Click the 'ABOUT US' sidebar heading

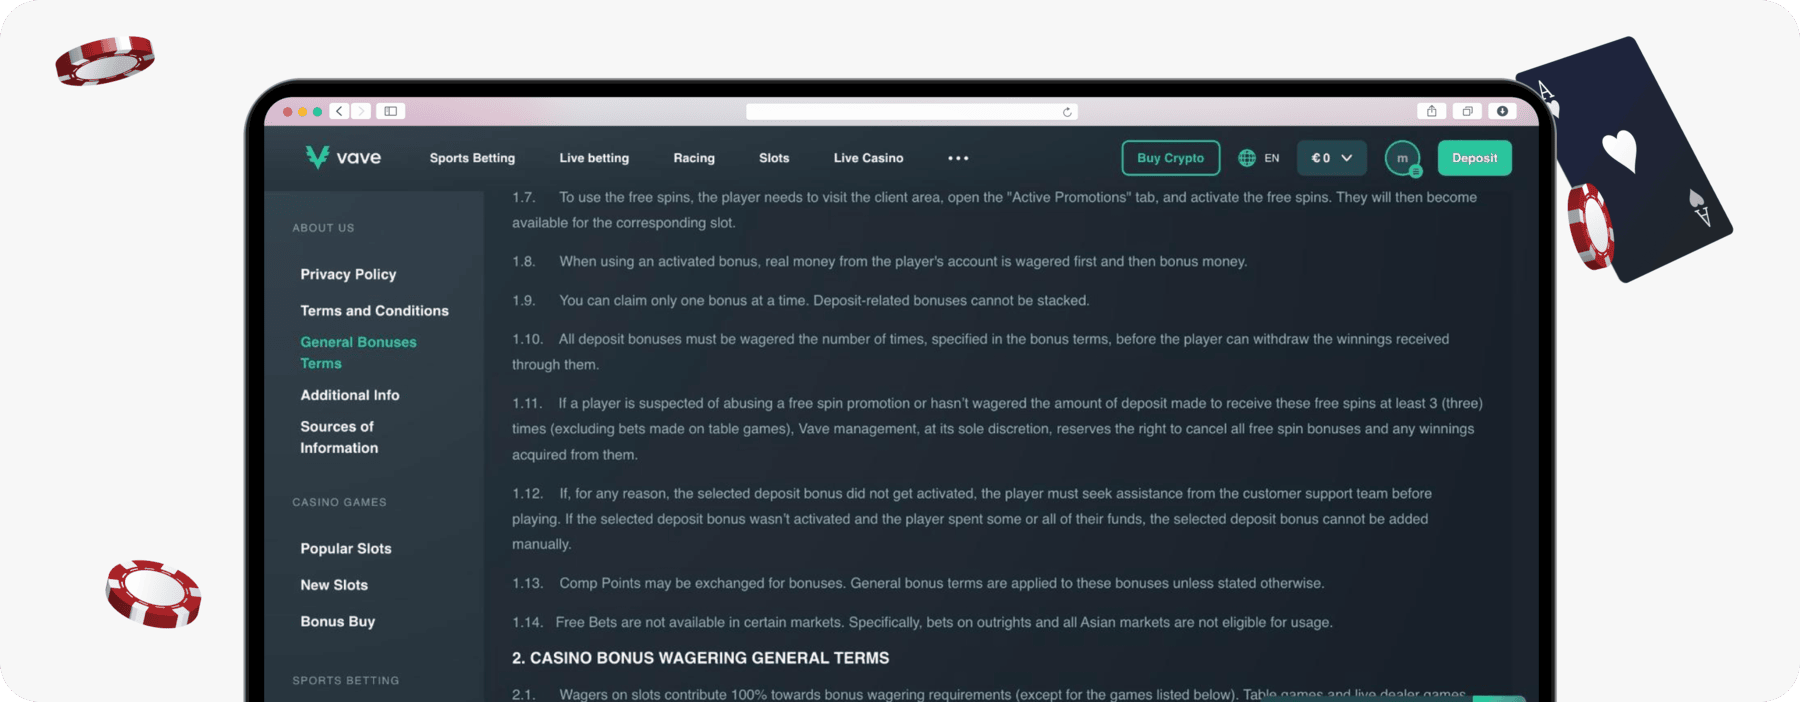[x=323, y=228]
